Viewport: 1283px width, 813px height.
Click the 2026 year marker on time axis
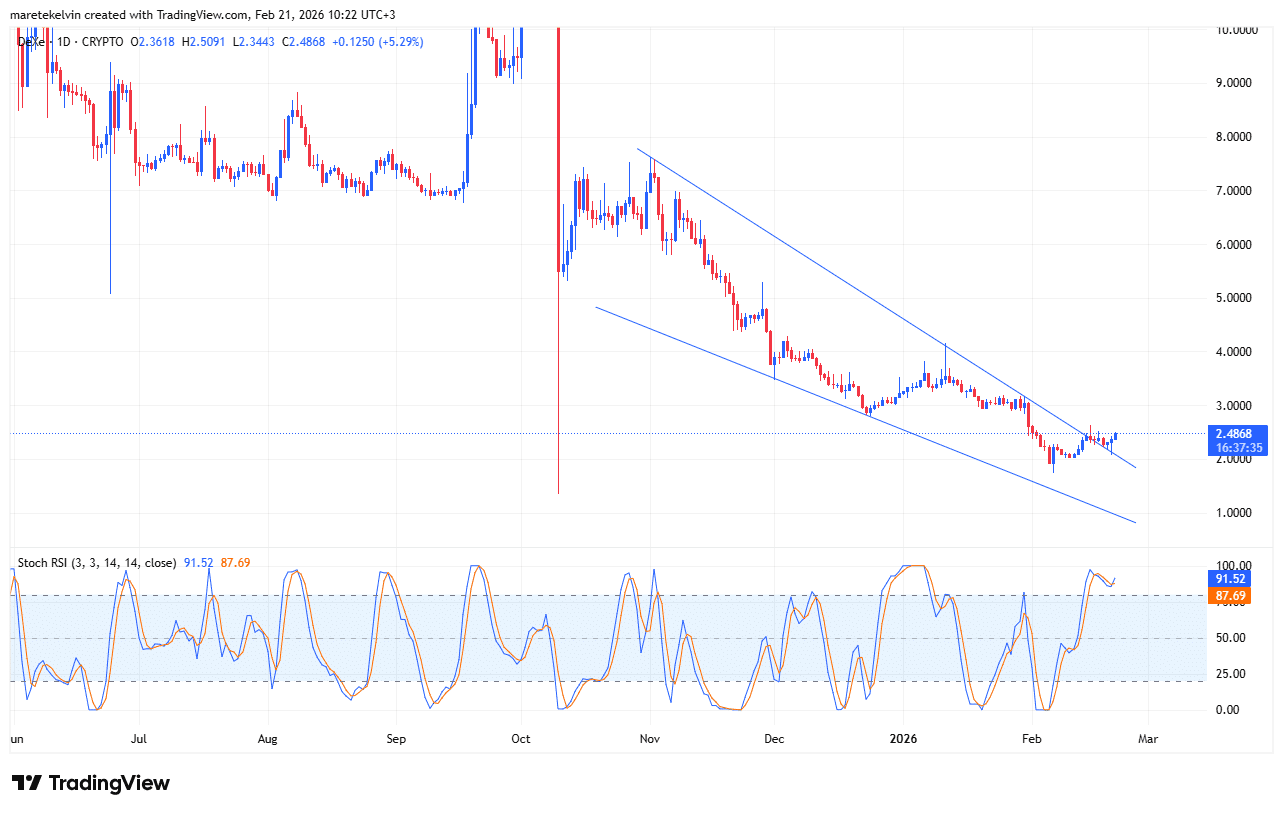[902, 740]
